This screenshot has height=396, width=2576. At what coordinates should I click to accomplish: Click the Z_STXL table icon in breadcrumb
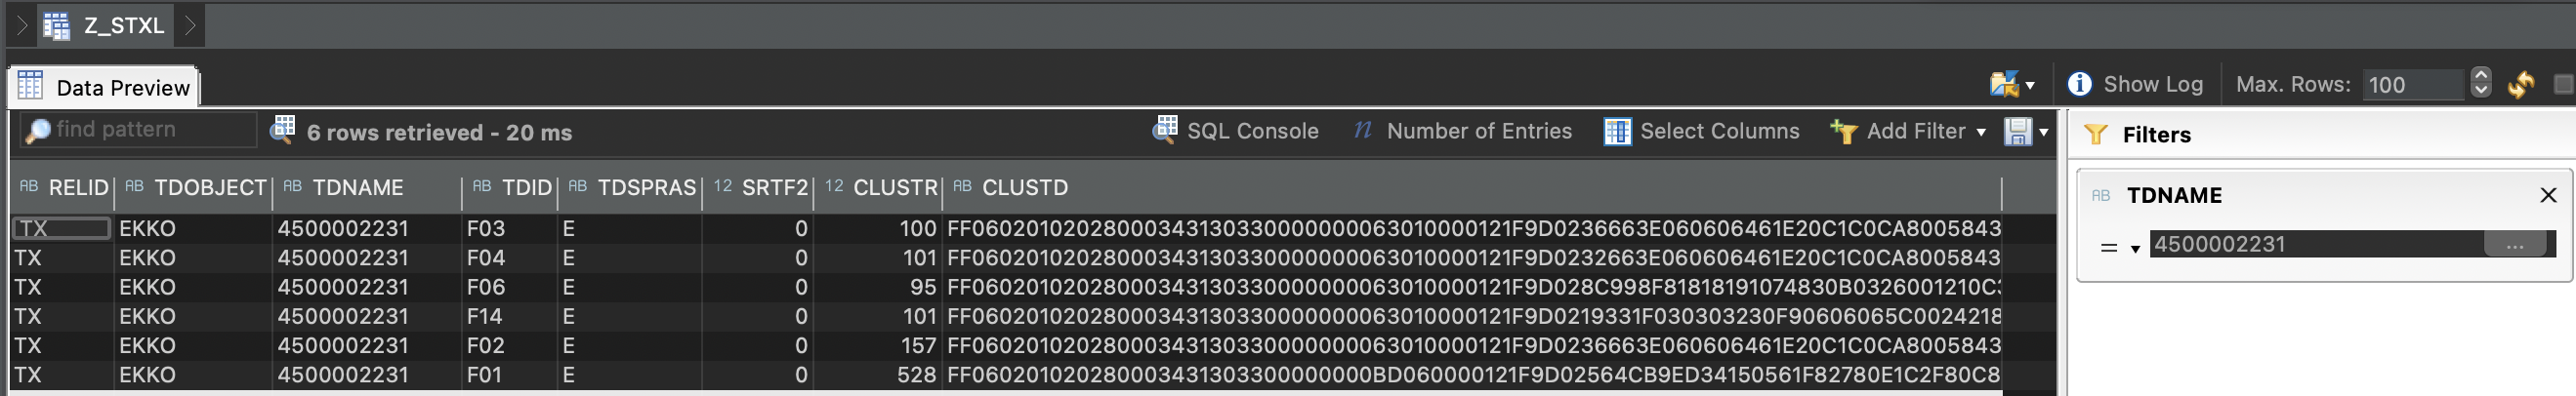point(57,26)
